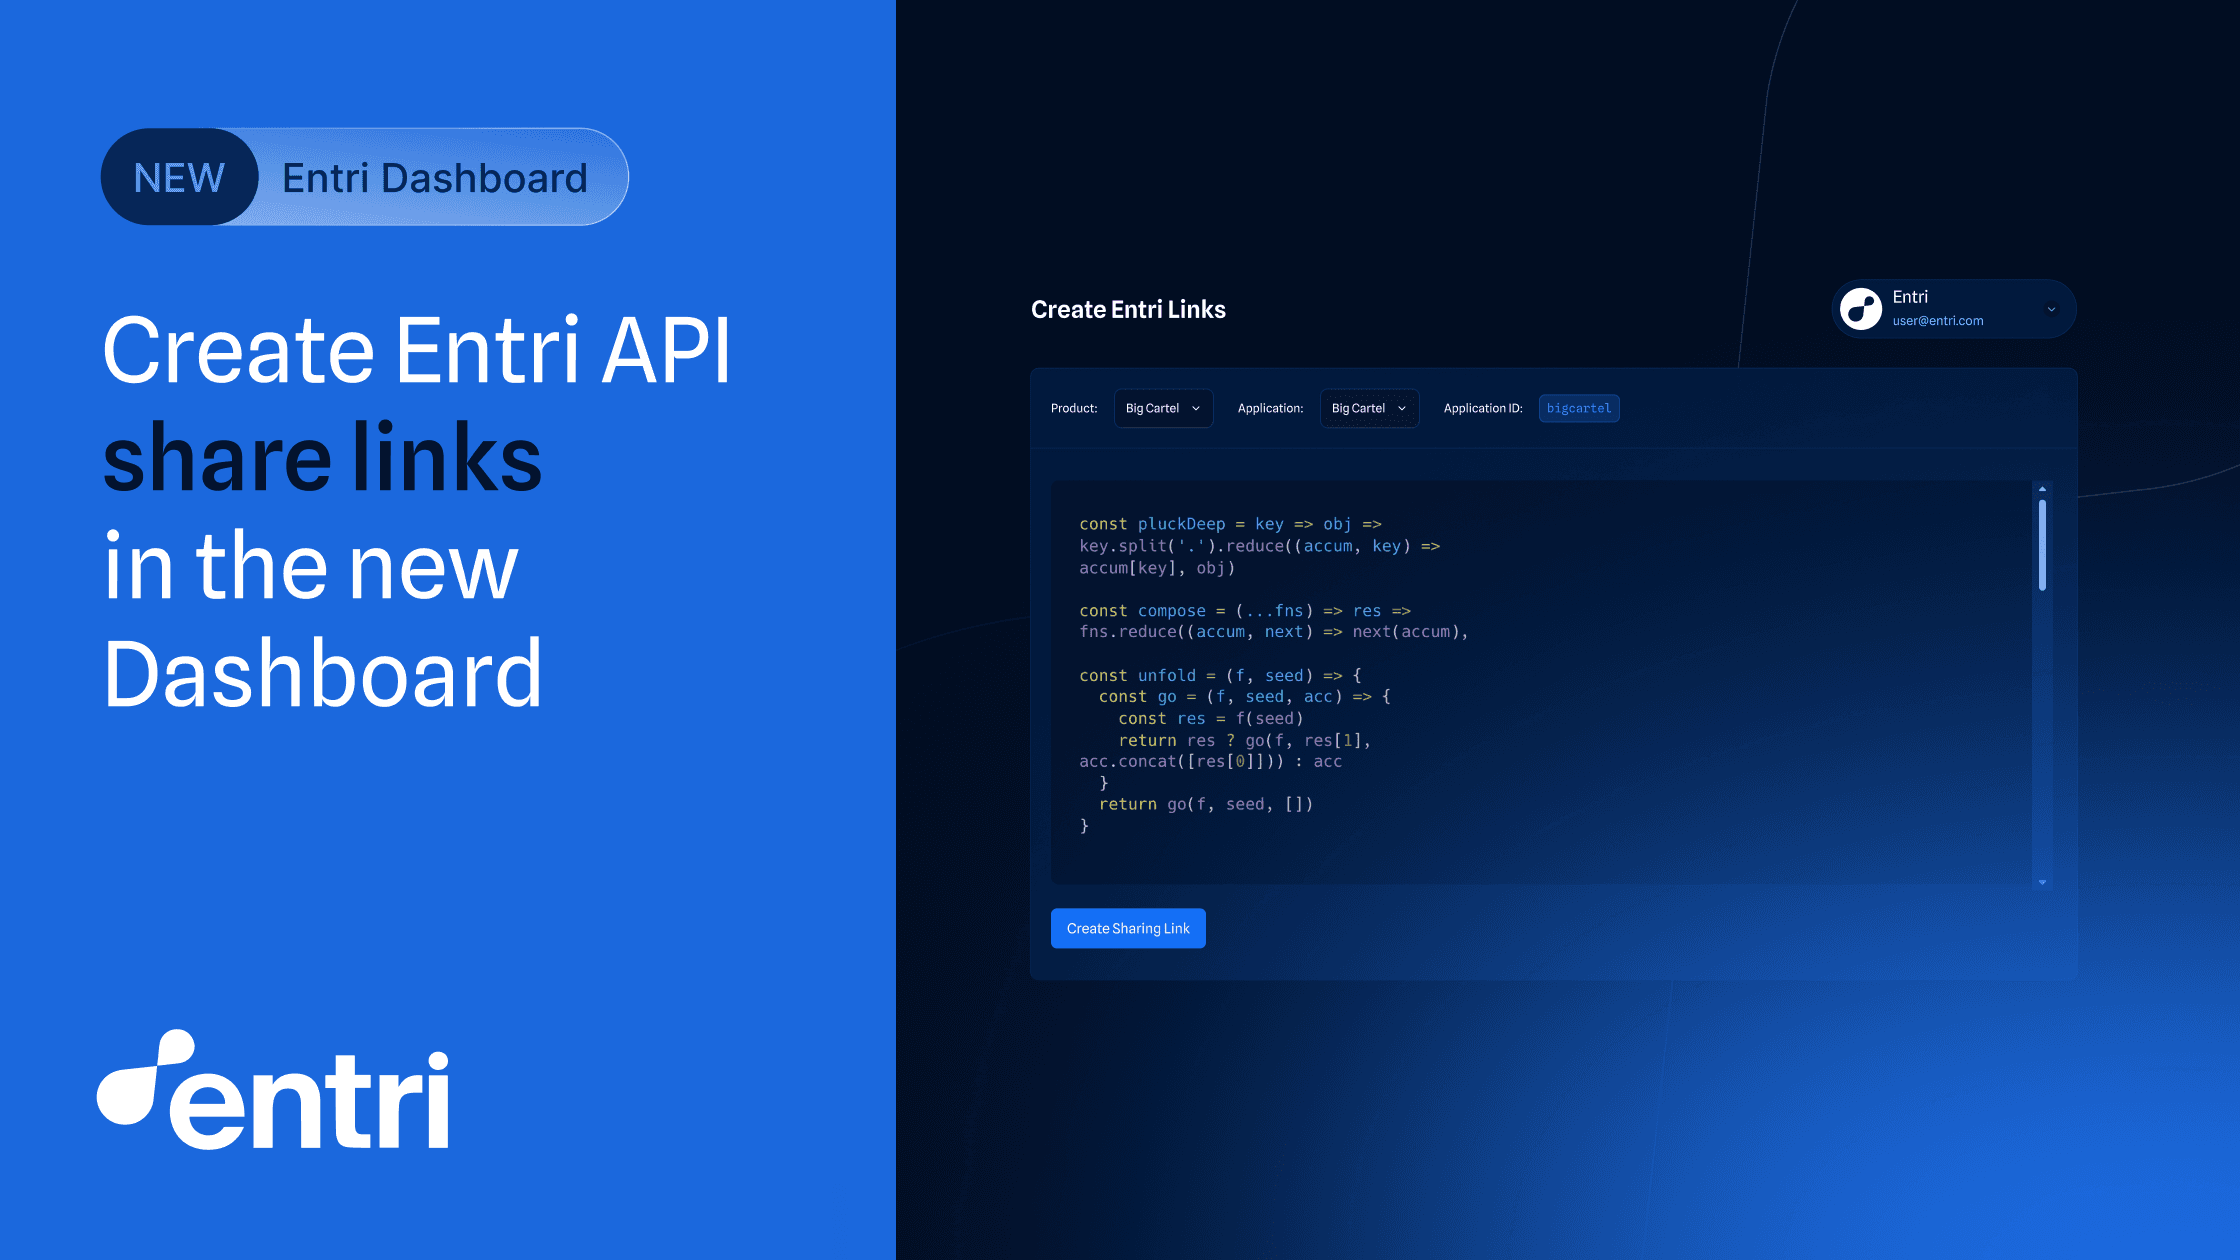This screenshot has width=2240, height=1260.
Task: Click the Entri account avatar icon
Action: [1861, 309]
